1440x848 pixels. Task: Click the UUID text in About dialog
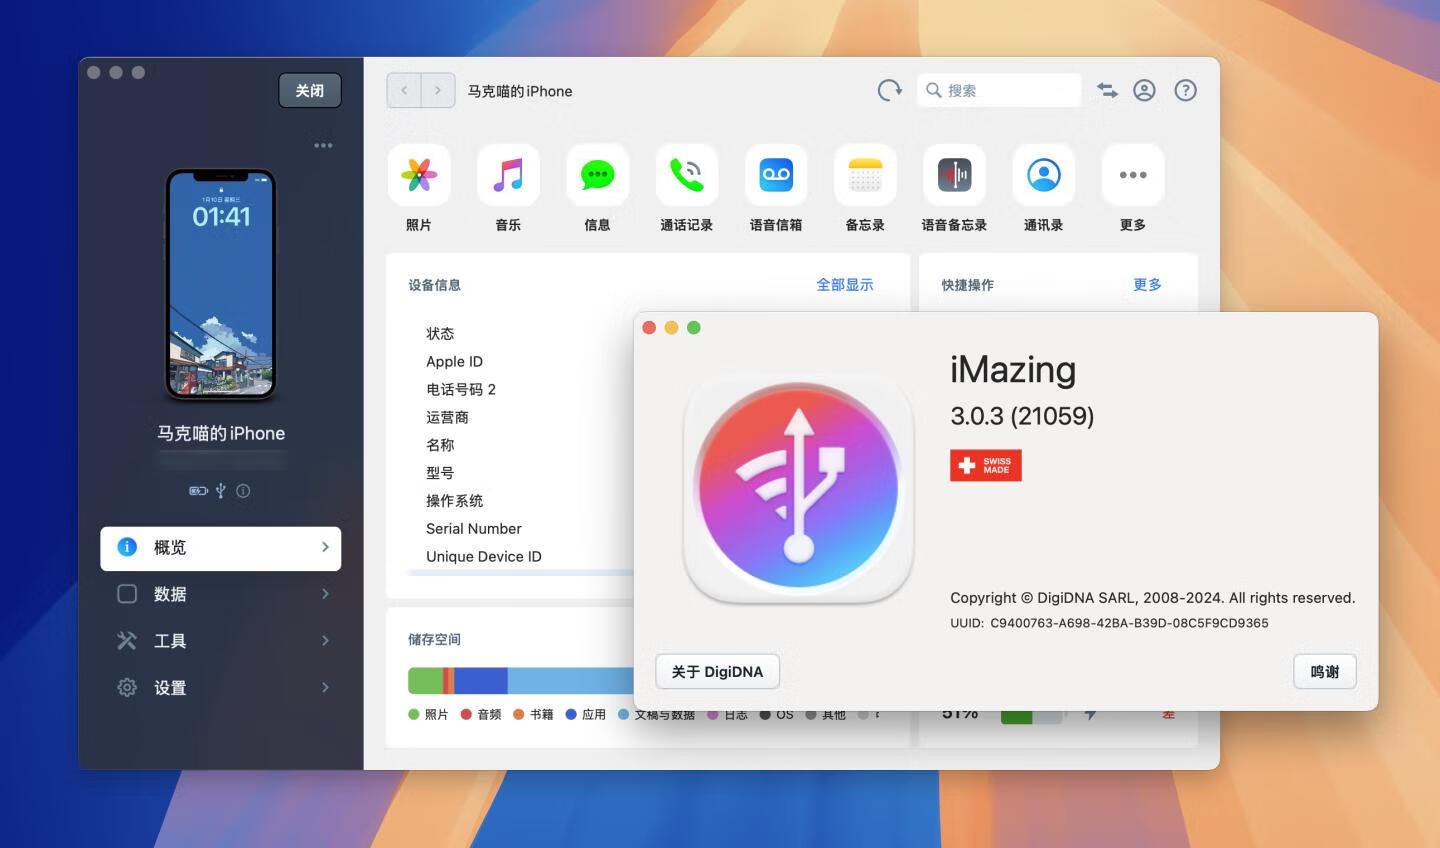point(1109,623)
